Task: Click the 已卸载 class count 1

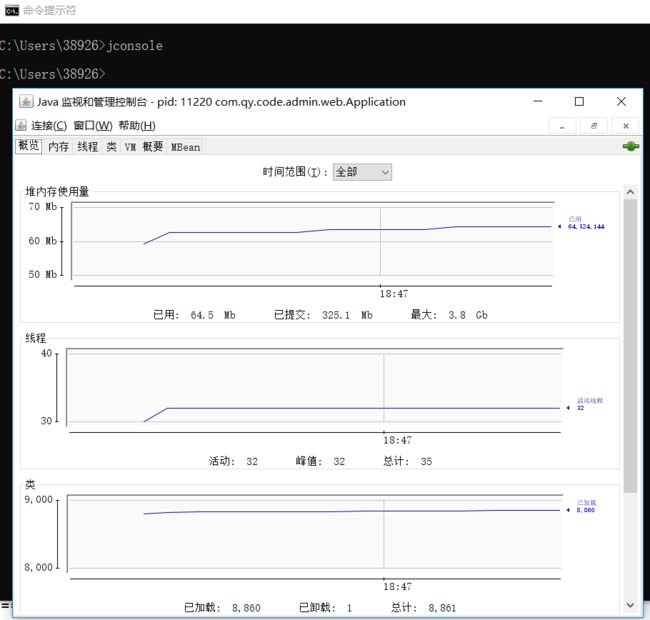Action: click(349, 608)
